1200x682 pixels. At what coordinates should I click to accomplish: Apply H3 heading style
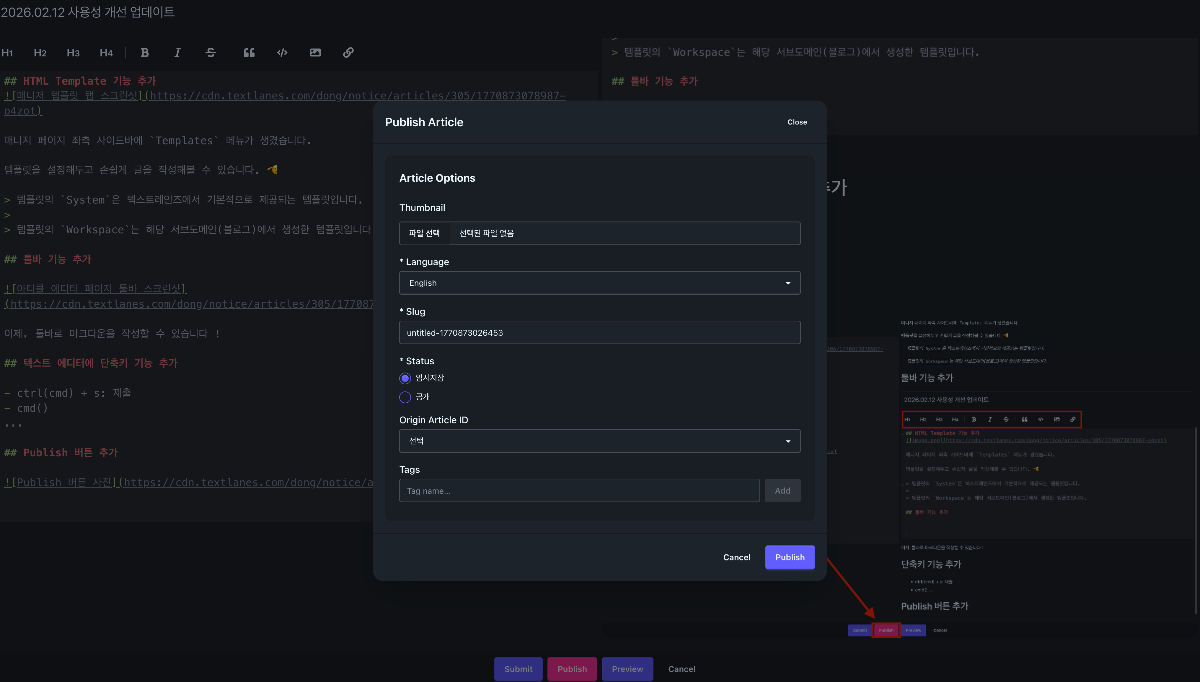pos(73,52)
